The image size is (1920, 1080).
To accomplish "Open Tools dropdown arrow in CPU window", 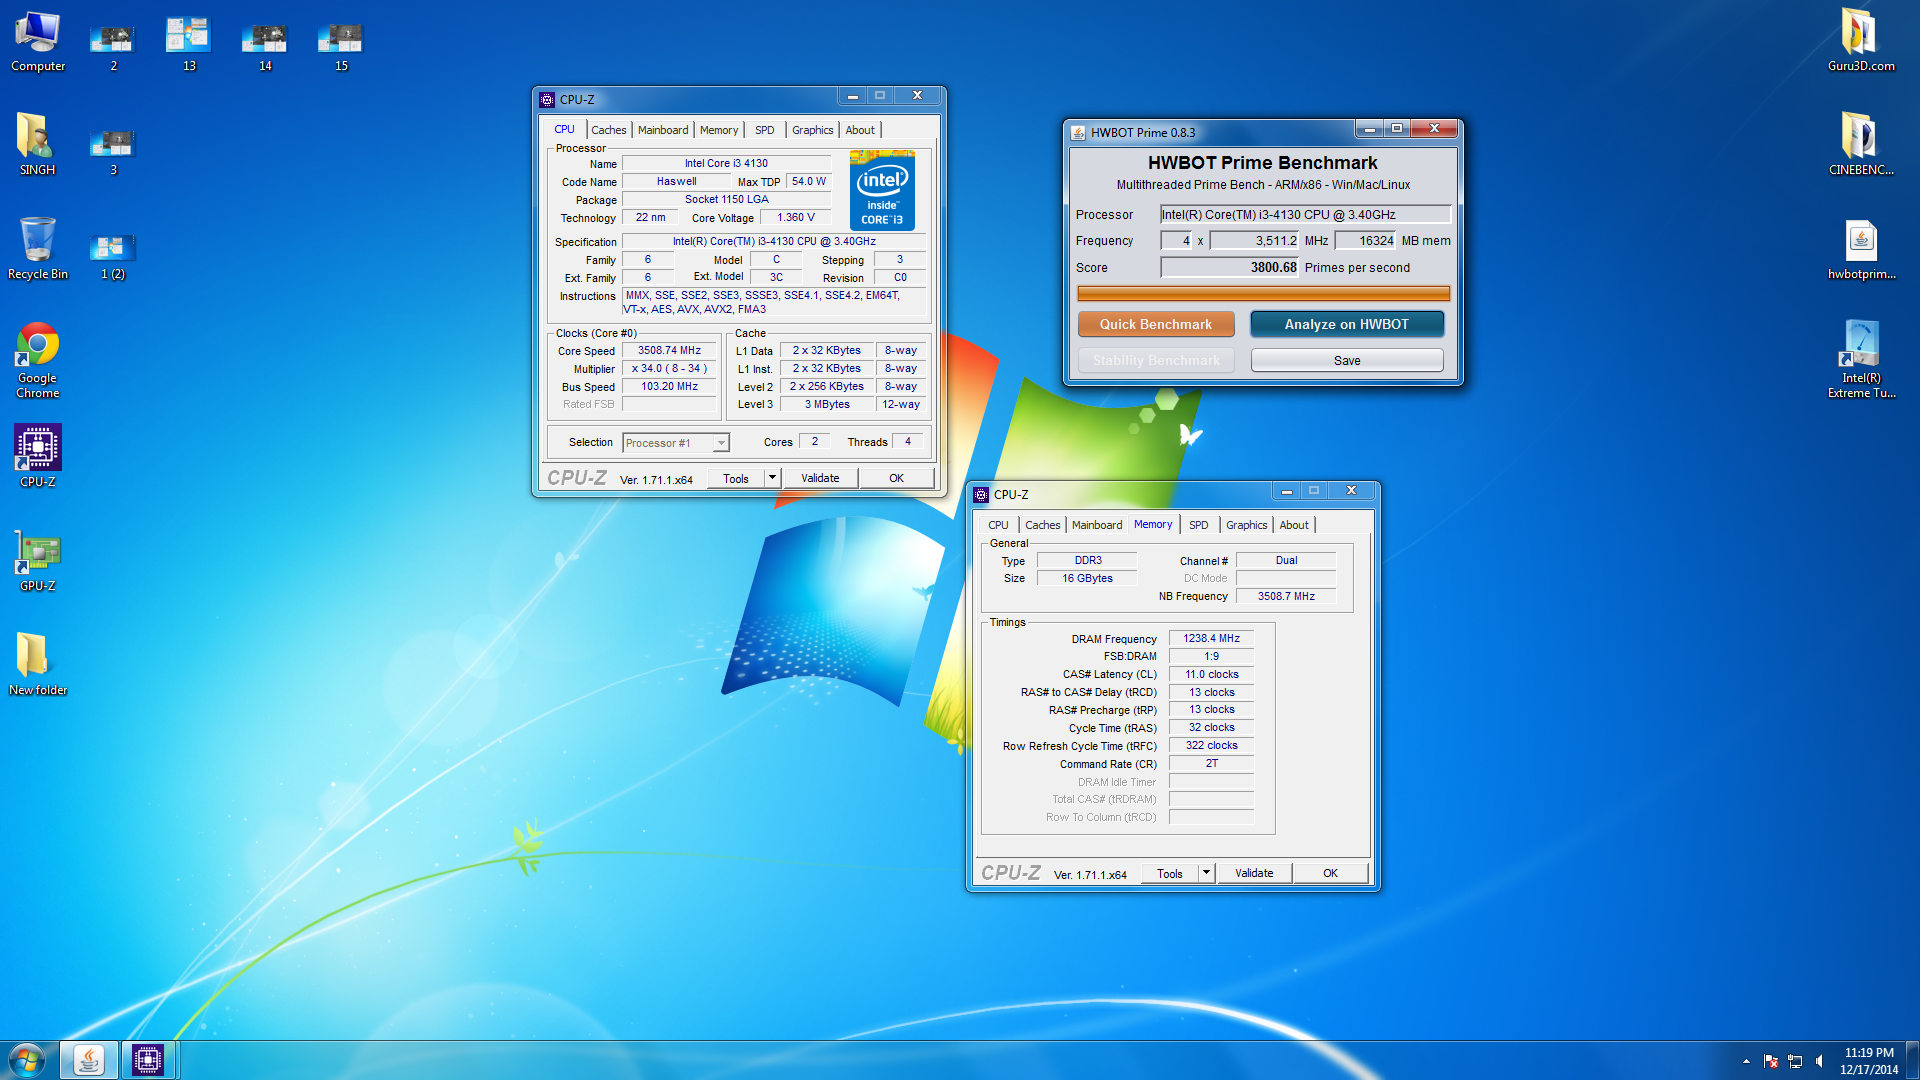I will 771,478.
